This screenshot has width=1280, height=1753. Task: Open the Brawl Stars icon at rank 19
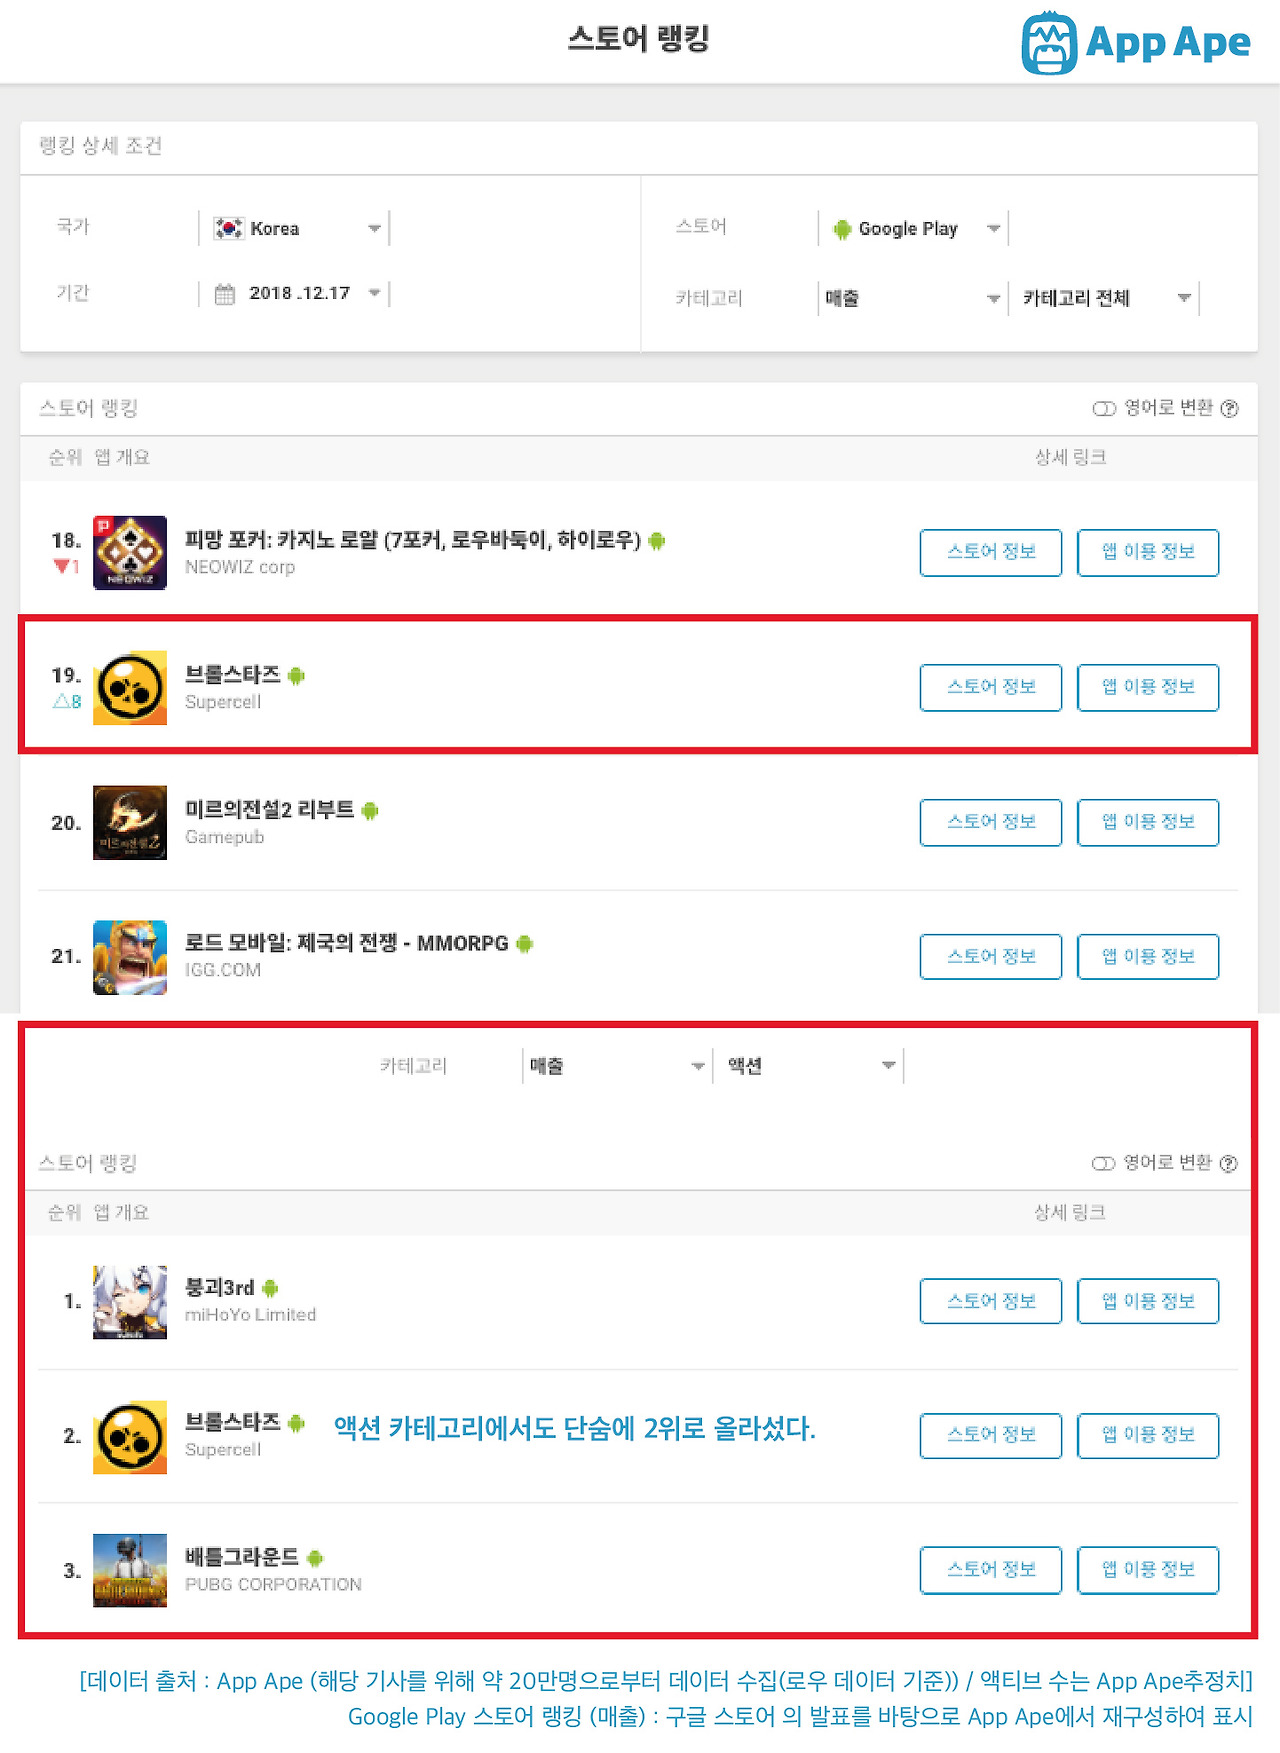point(130,688)
